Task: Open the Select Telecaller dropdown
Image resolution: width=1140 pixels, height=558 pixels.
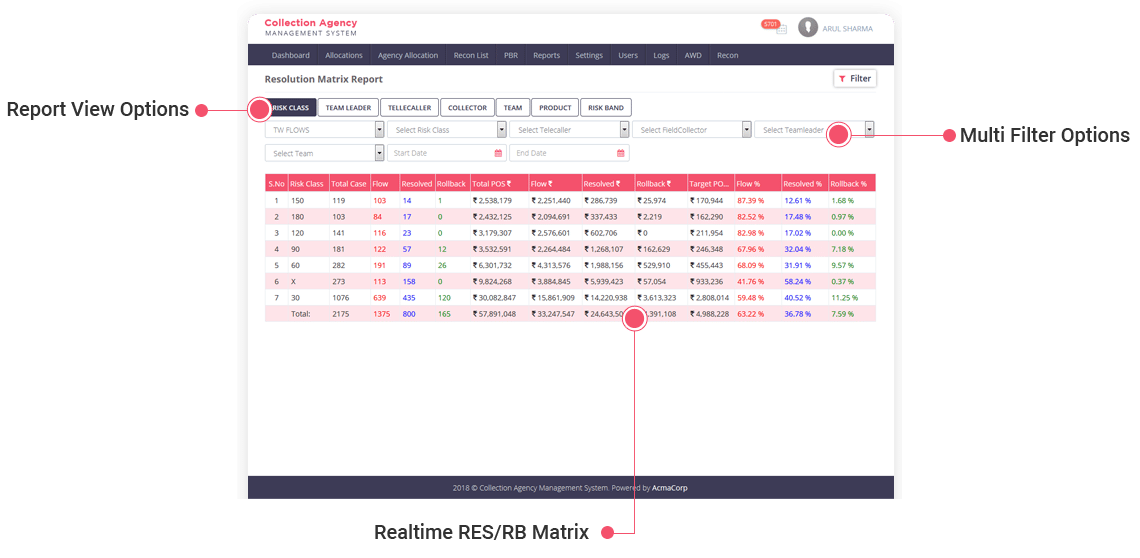Action: point(624,130)
